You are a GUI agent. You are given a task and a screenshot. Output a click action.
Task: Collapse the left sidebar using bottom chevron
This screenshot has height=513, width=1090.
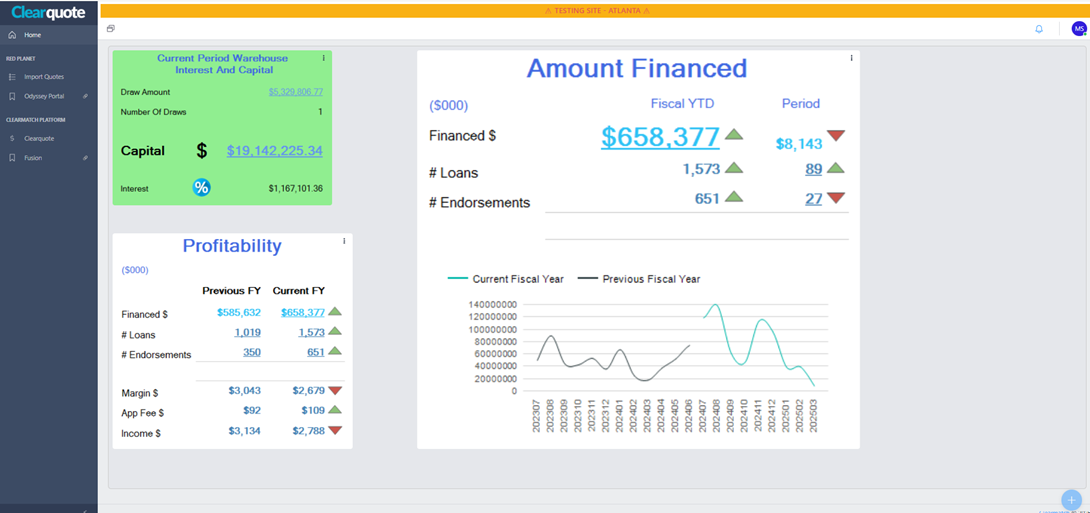(84, 510)
